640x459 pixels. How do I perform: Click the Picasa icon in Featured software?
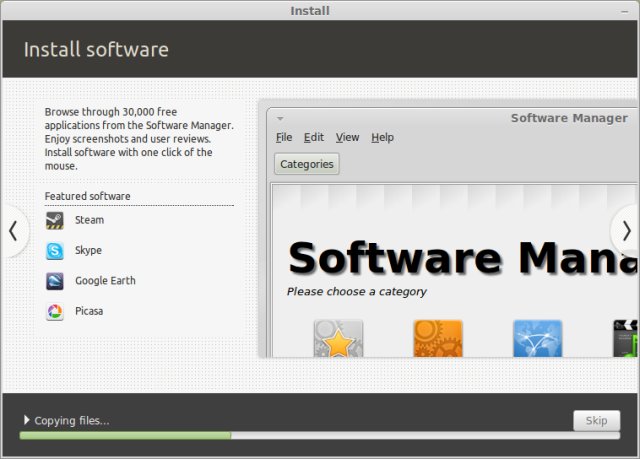pyautogui.click(x=55, y=312)
